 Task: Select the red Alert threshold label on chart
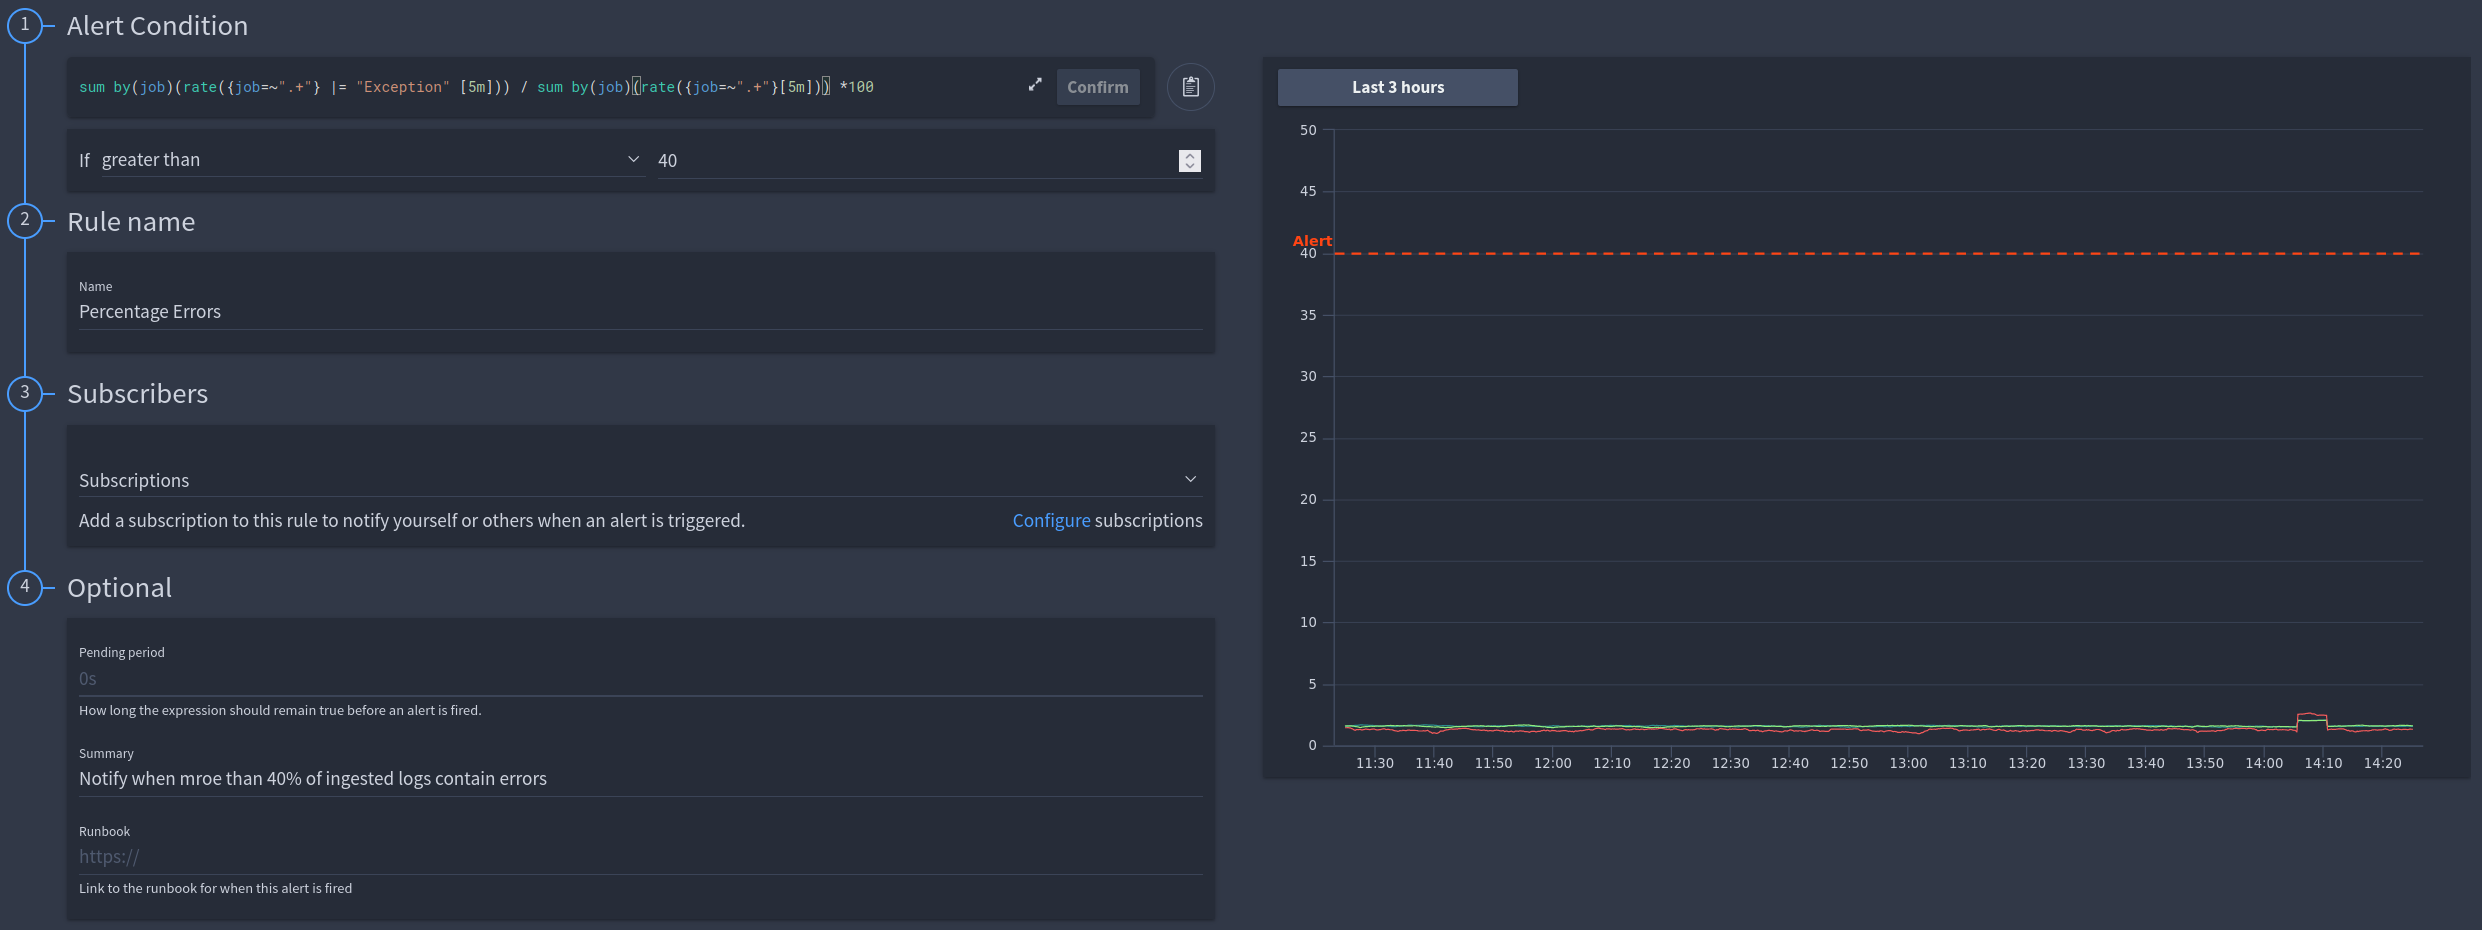click(x=1312, y=241)
